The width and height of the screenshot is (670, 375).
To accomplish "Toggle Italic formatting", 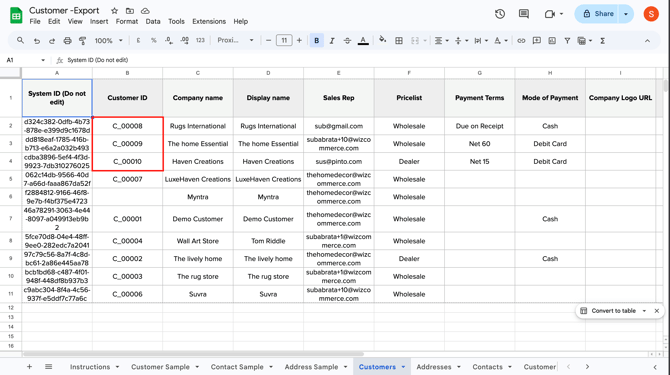I will coord(332,41).
